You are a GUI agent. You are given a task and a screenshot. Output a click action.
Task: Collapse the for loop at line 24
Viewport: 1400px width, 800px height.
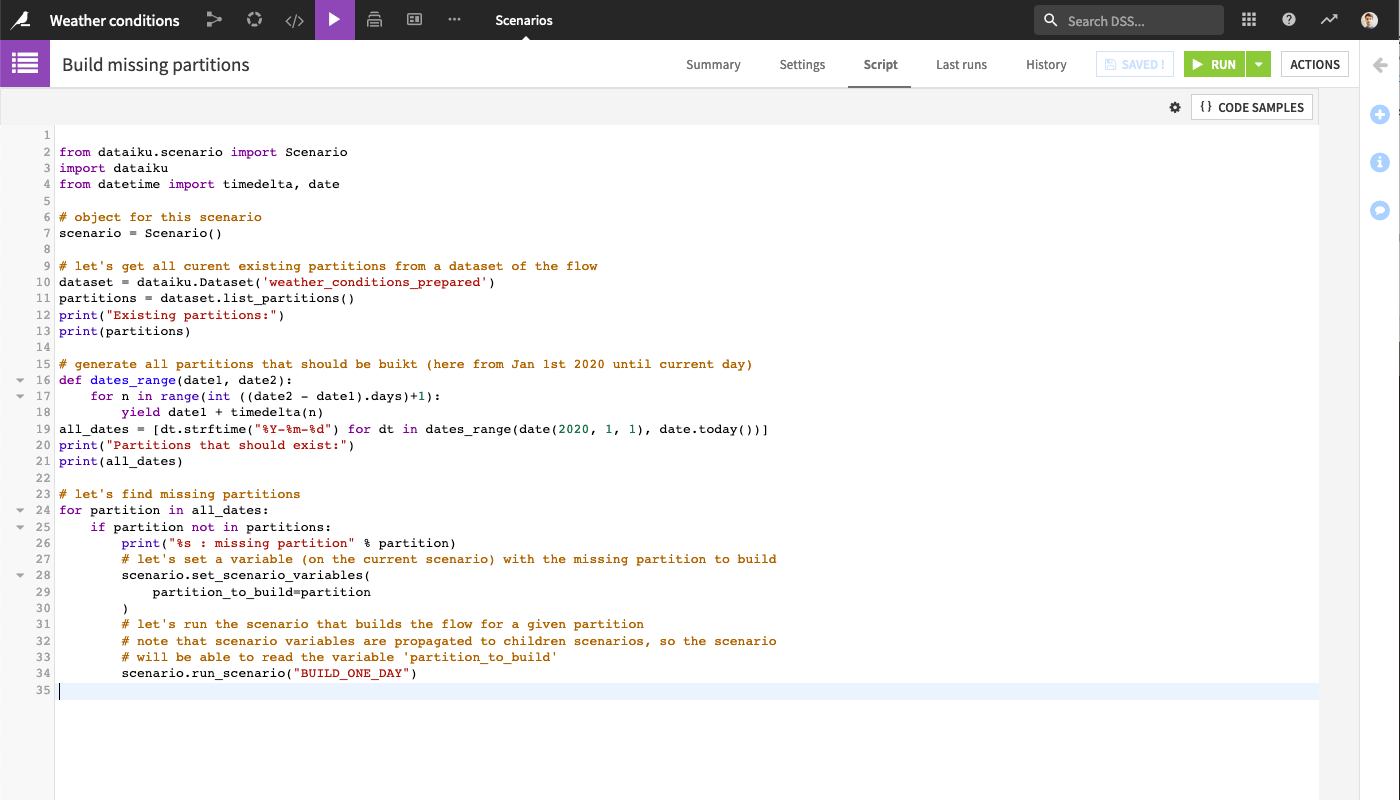(x=19, y=510)
